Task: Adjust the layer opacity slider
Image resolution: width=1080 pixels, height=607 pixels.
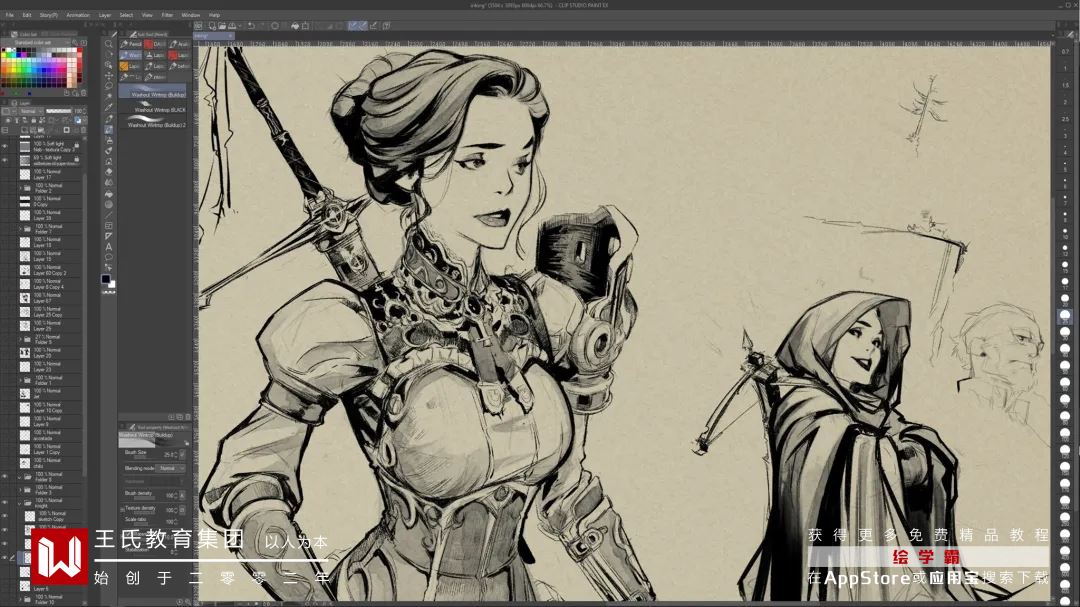Action: (x=59, y=111)
